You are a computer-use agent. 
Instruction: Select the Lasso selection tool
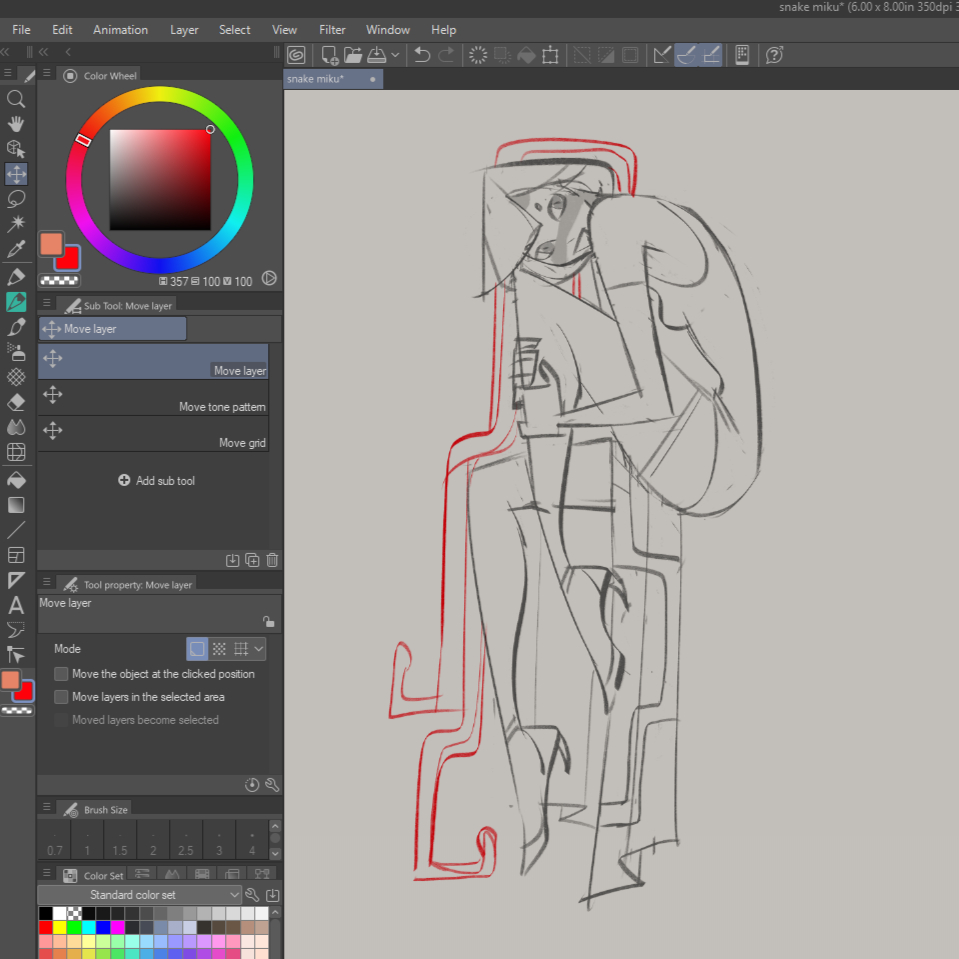pyautogui.click(x=16, y=199)
